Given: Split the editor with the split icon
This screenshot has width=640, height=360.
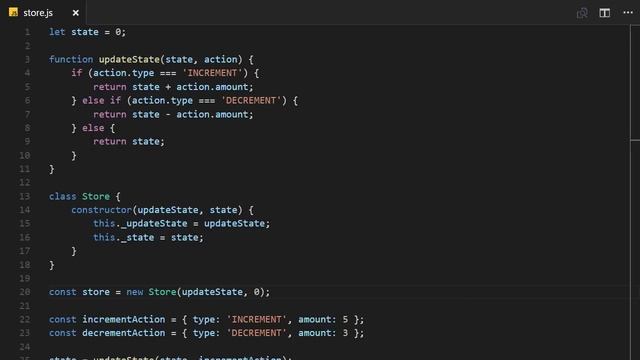Looking at the screenshot, I should coord(604,13).
